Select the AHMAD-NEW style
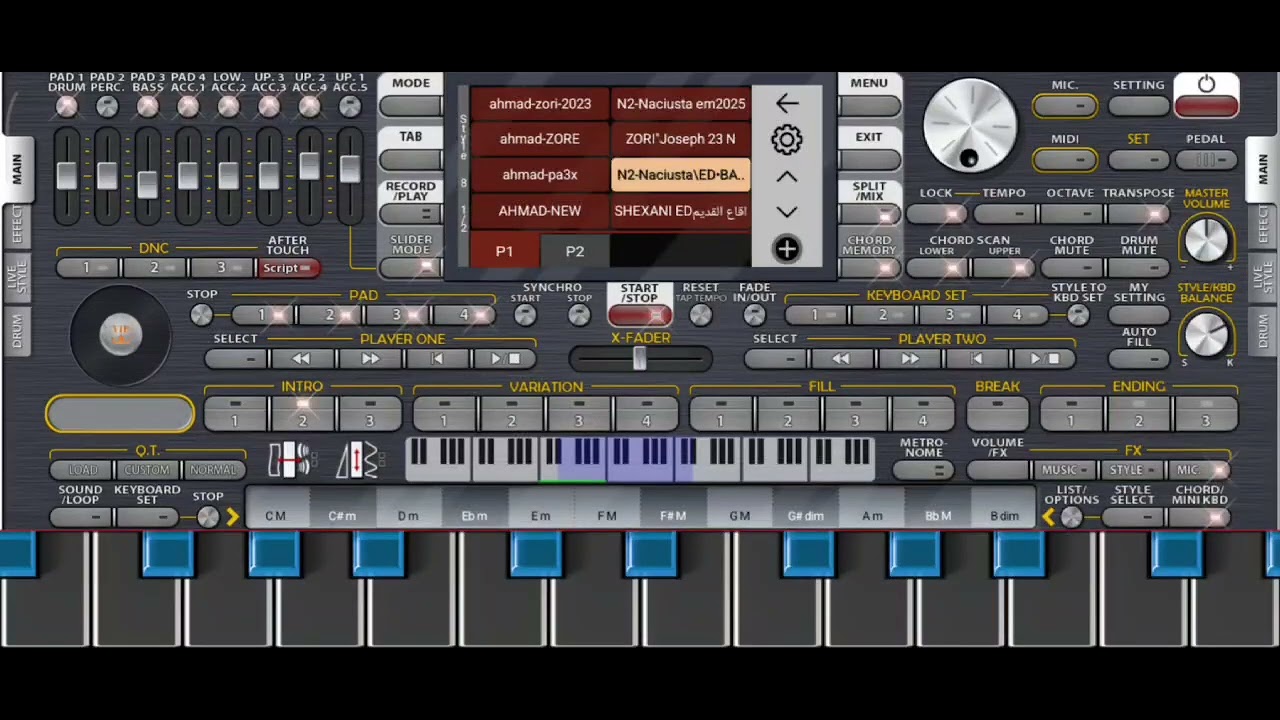The width and height of the screenshot is (1280, 720). 540,211
